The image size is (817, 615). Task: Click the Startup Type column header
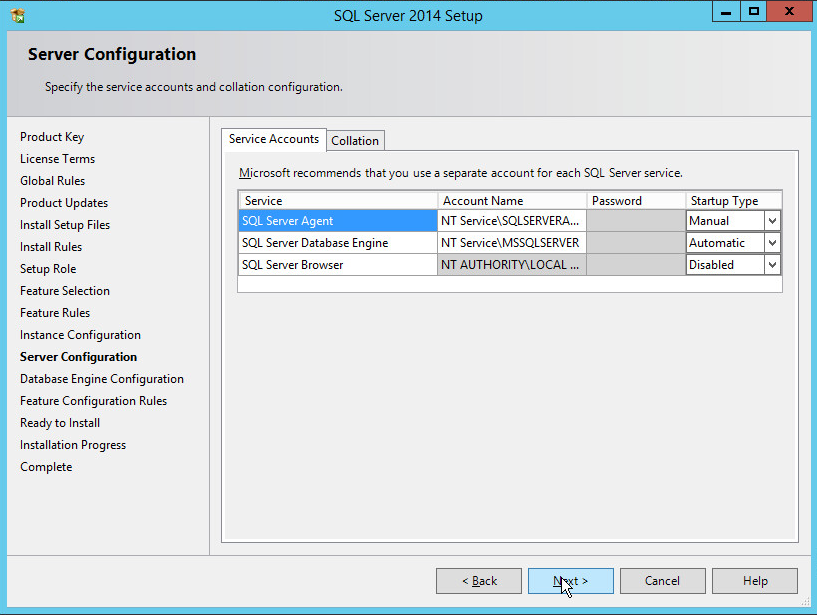point(733,201)
